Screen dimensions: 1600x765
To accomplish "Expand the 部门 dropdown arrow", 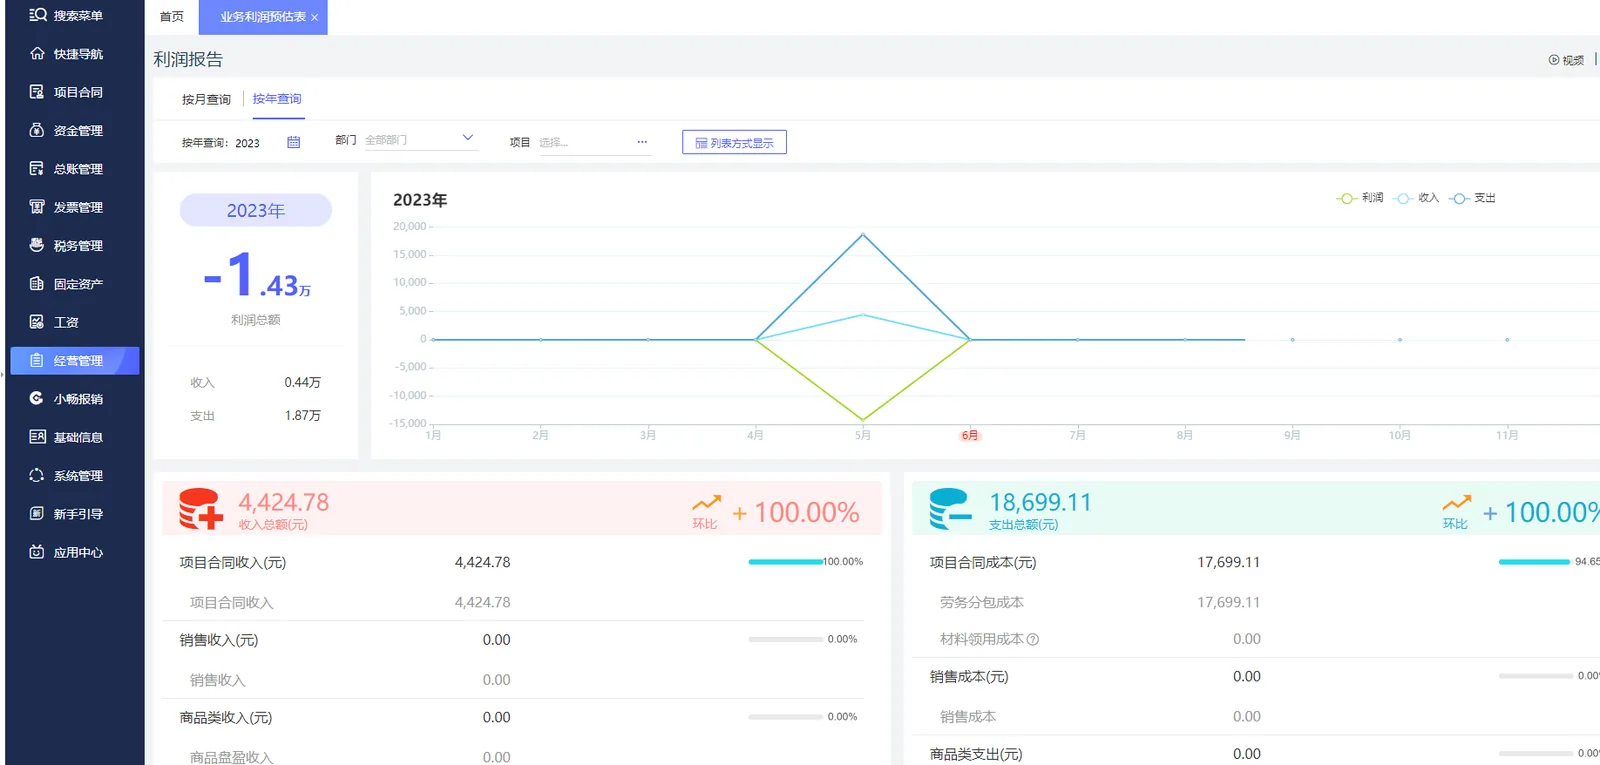I will (x=467, y=138).
